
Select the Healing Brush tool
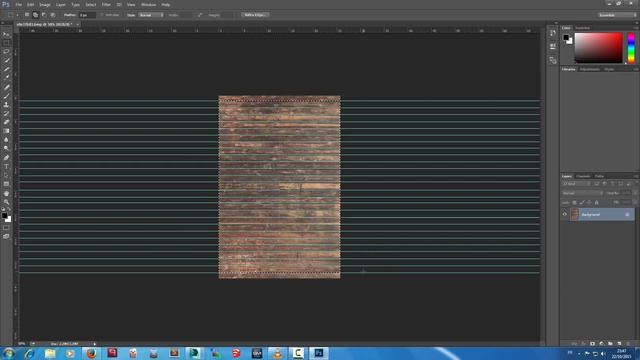6,87
